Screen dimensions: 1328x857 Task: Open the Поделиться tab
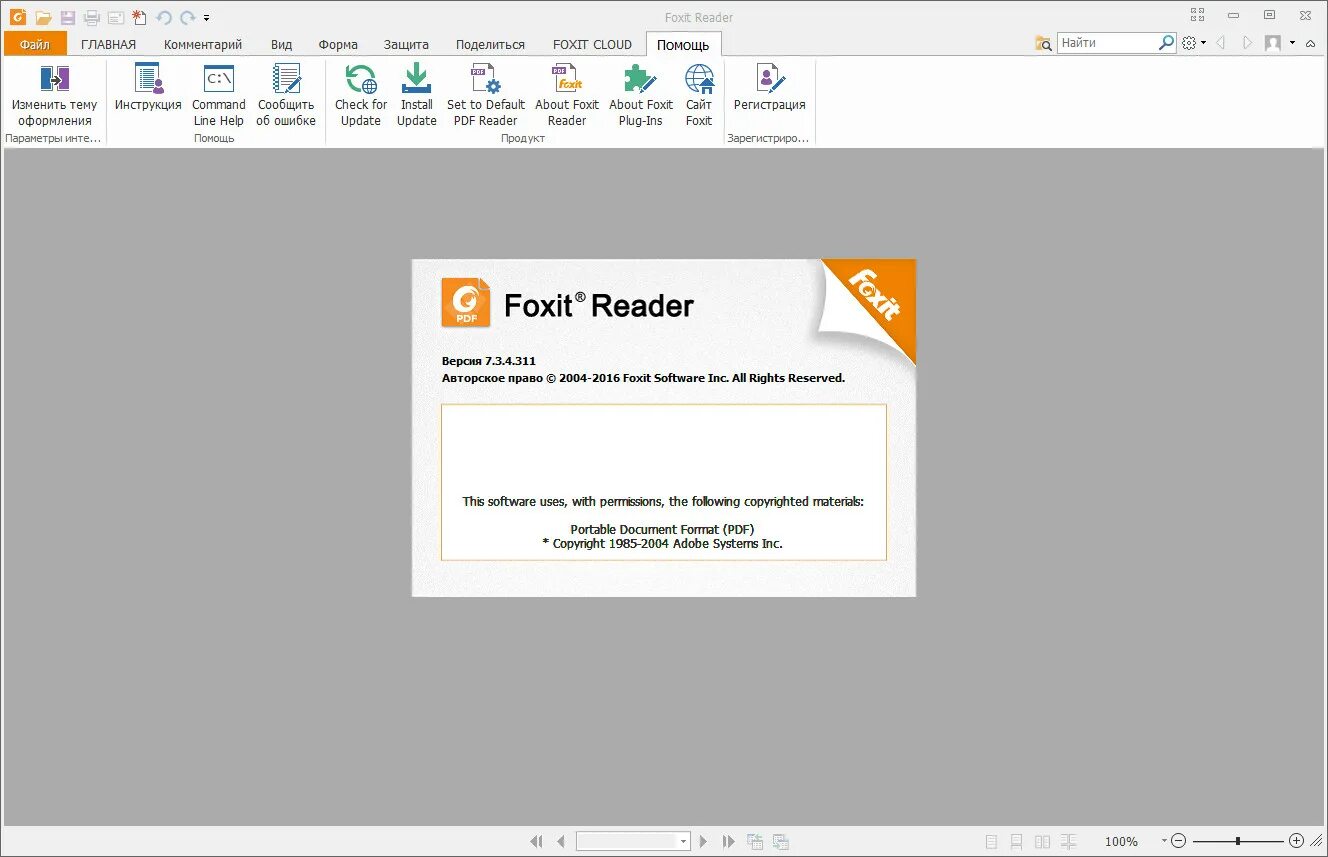pyautogui.click(x=490, y=44)
